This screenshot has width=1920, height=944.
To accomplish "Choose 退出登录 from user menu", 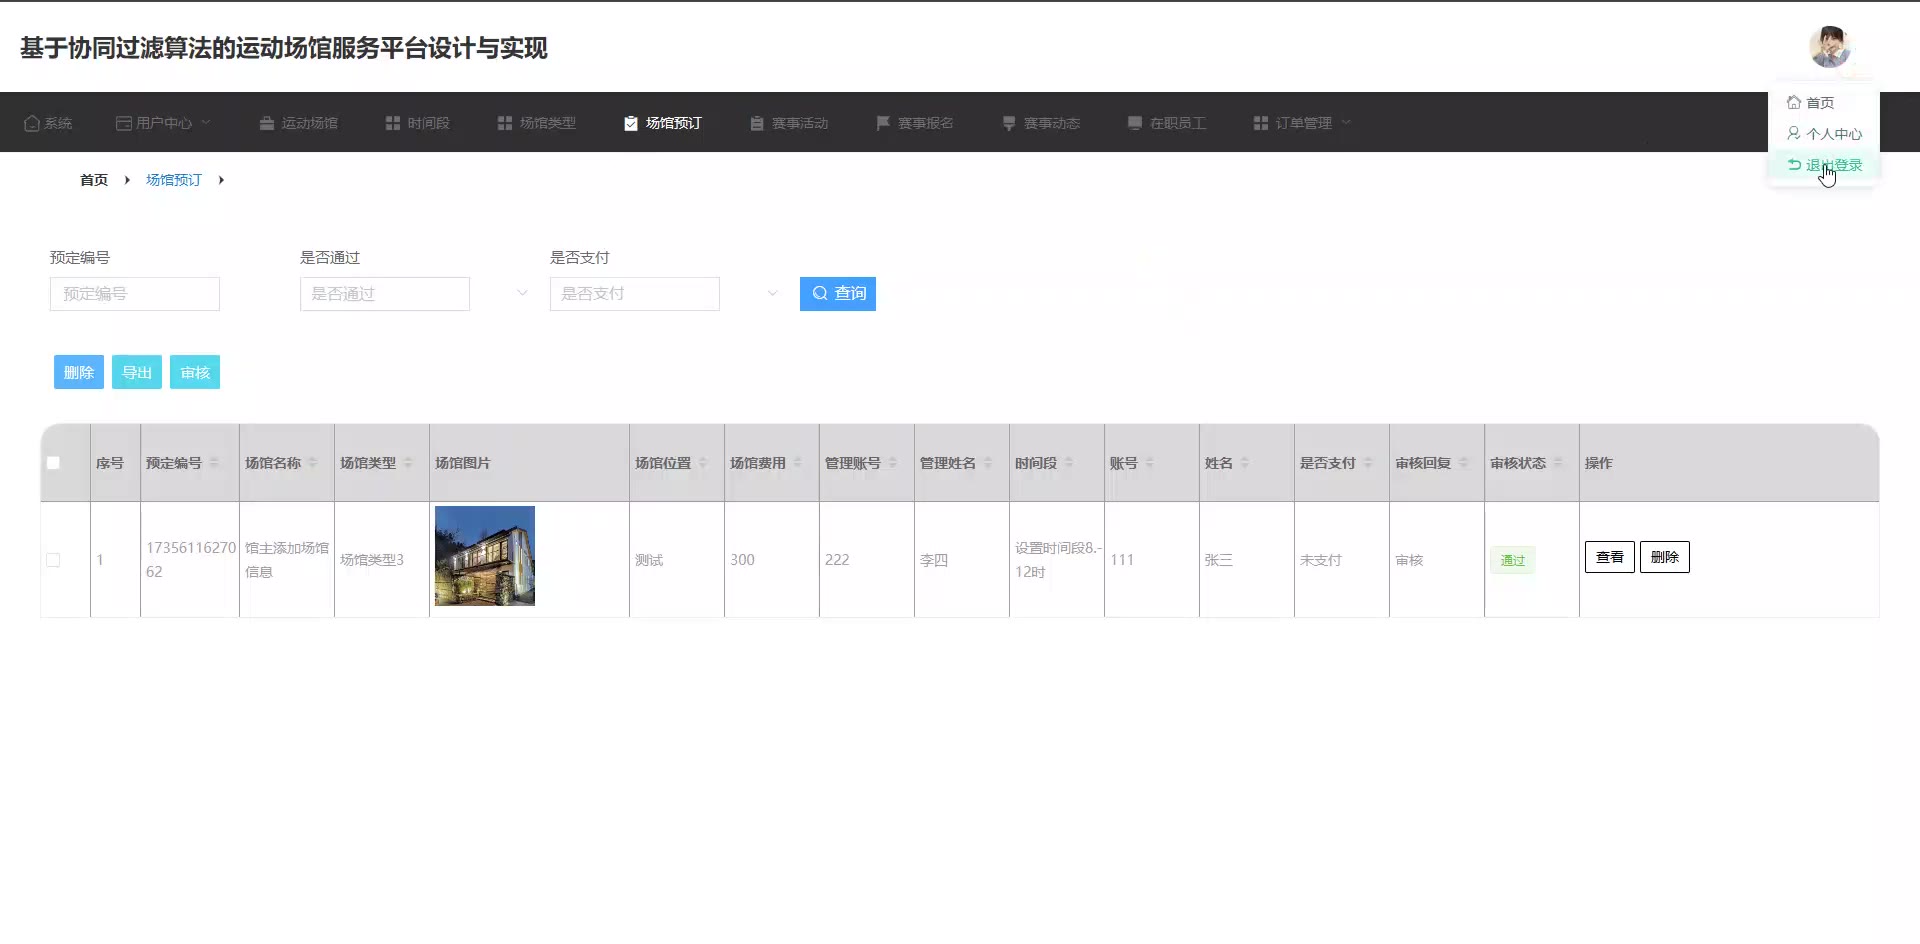I will coord(1825,165).
